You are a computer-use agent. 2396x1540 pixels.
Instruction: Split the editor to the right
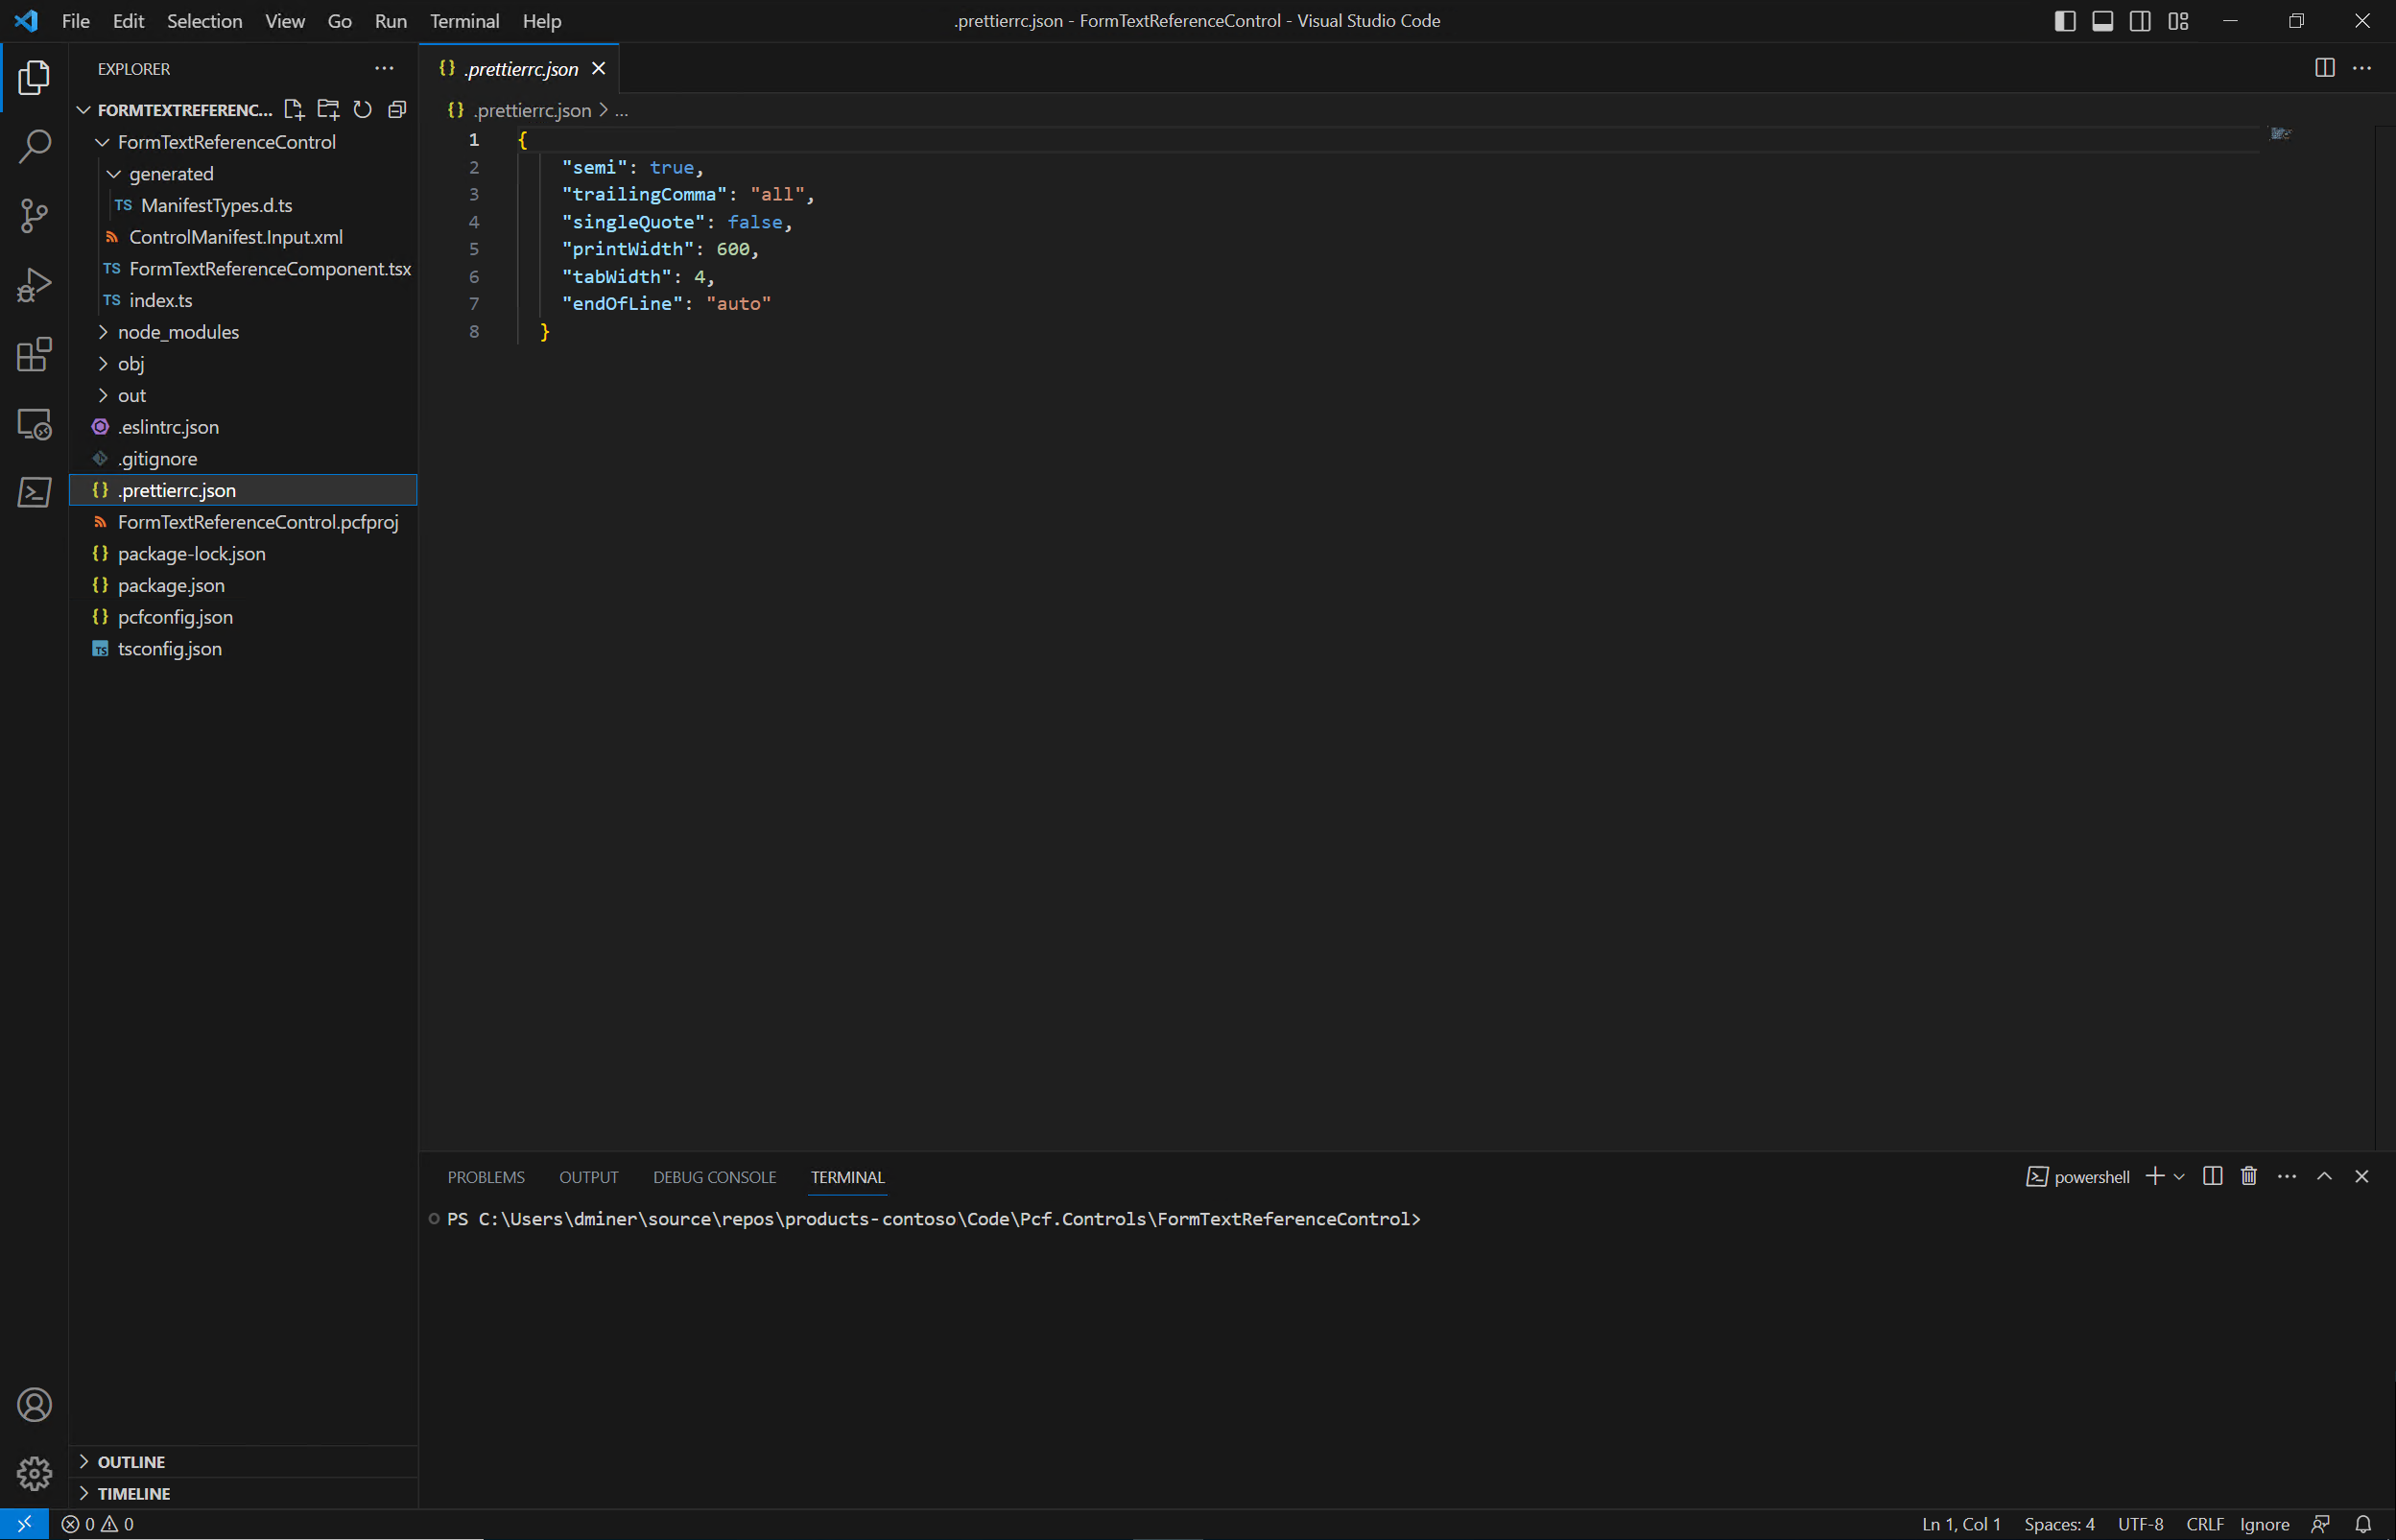click(x=2325, y=68)
